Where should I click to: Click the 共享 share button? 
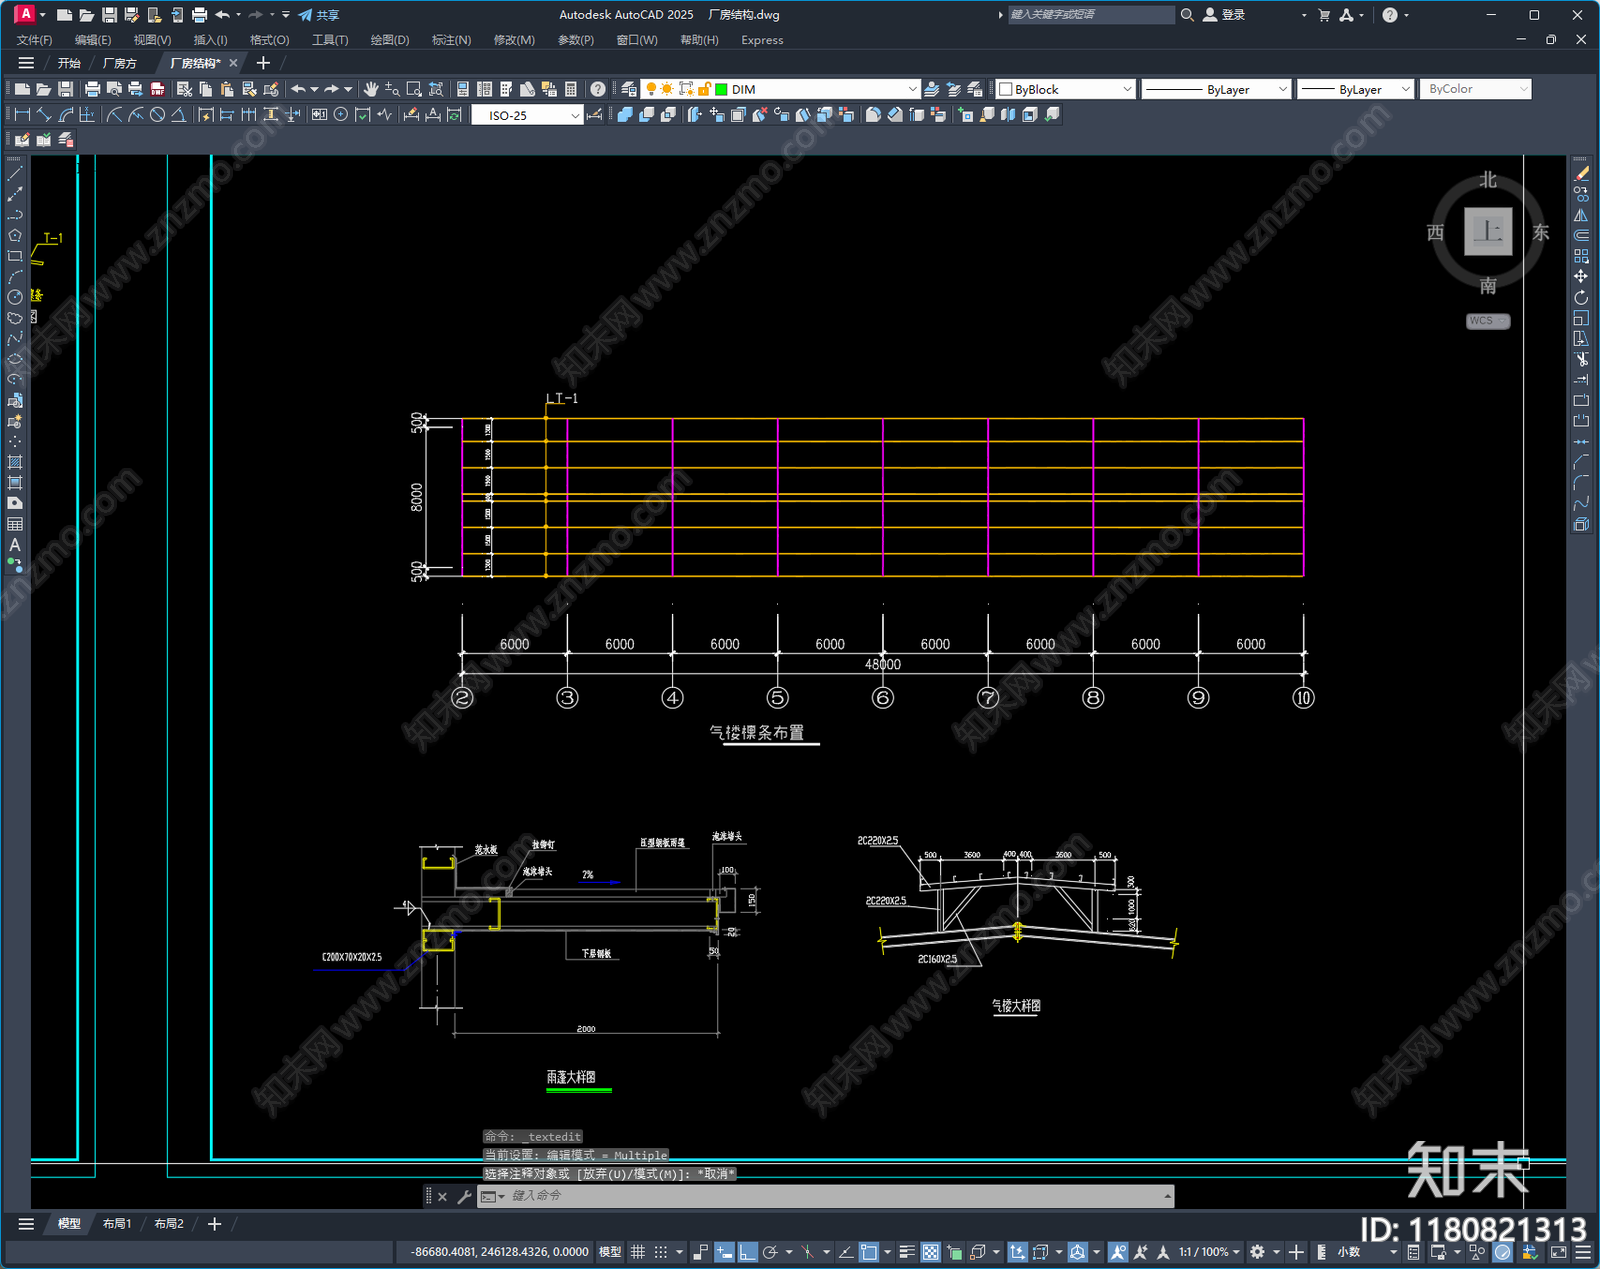coord(319,15)
